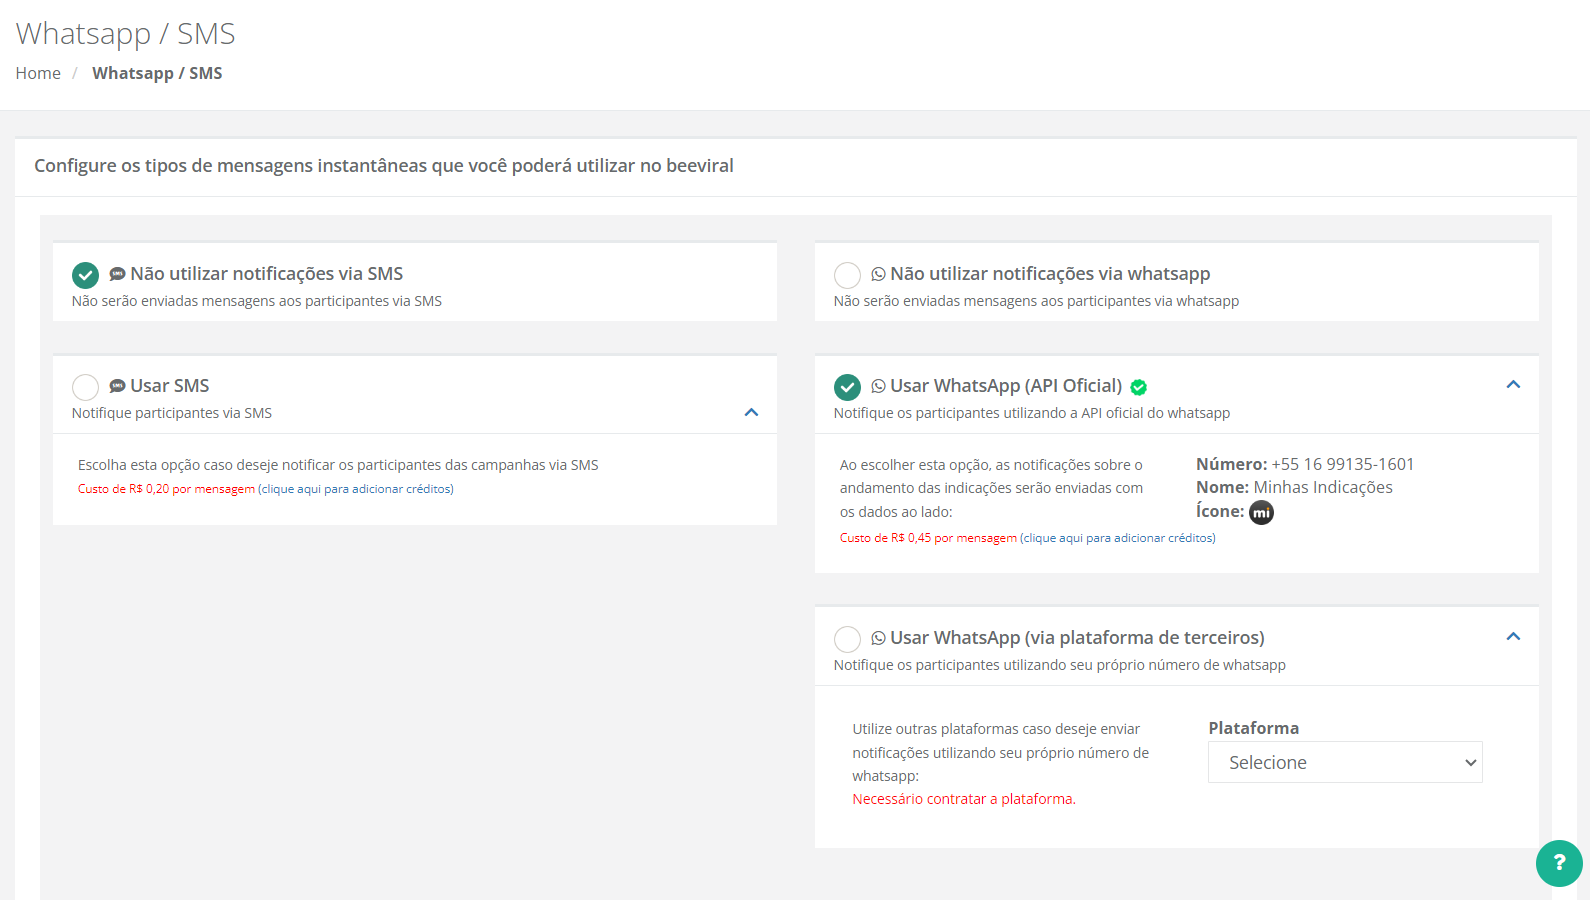Viewport: 1590px width, 900px height.
Task: Click SMS bubble icon beside 'Não utilizar notificações via SMS'
Action: click(x=117, y=274)
